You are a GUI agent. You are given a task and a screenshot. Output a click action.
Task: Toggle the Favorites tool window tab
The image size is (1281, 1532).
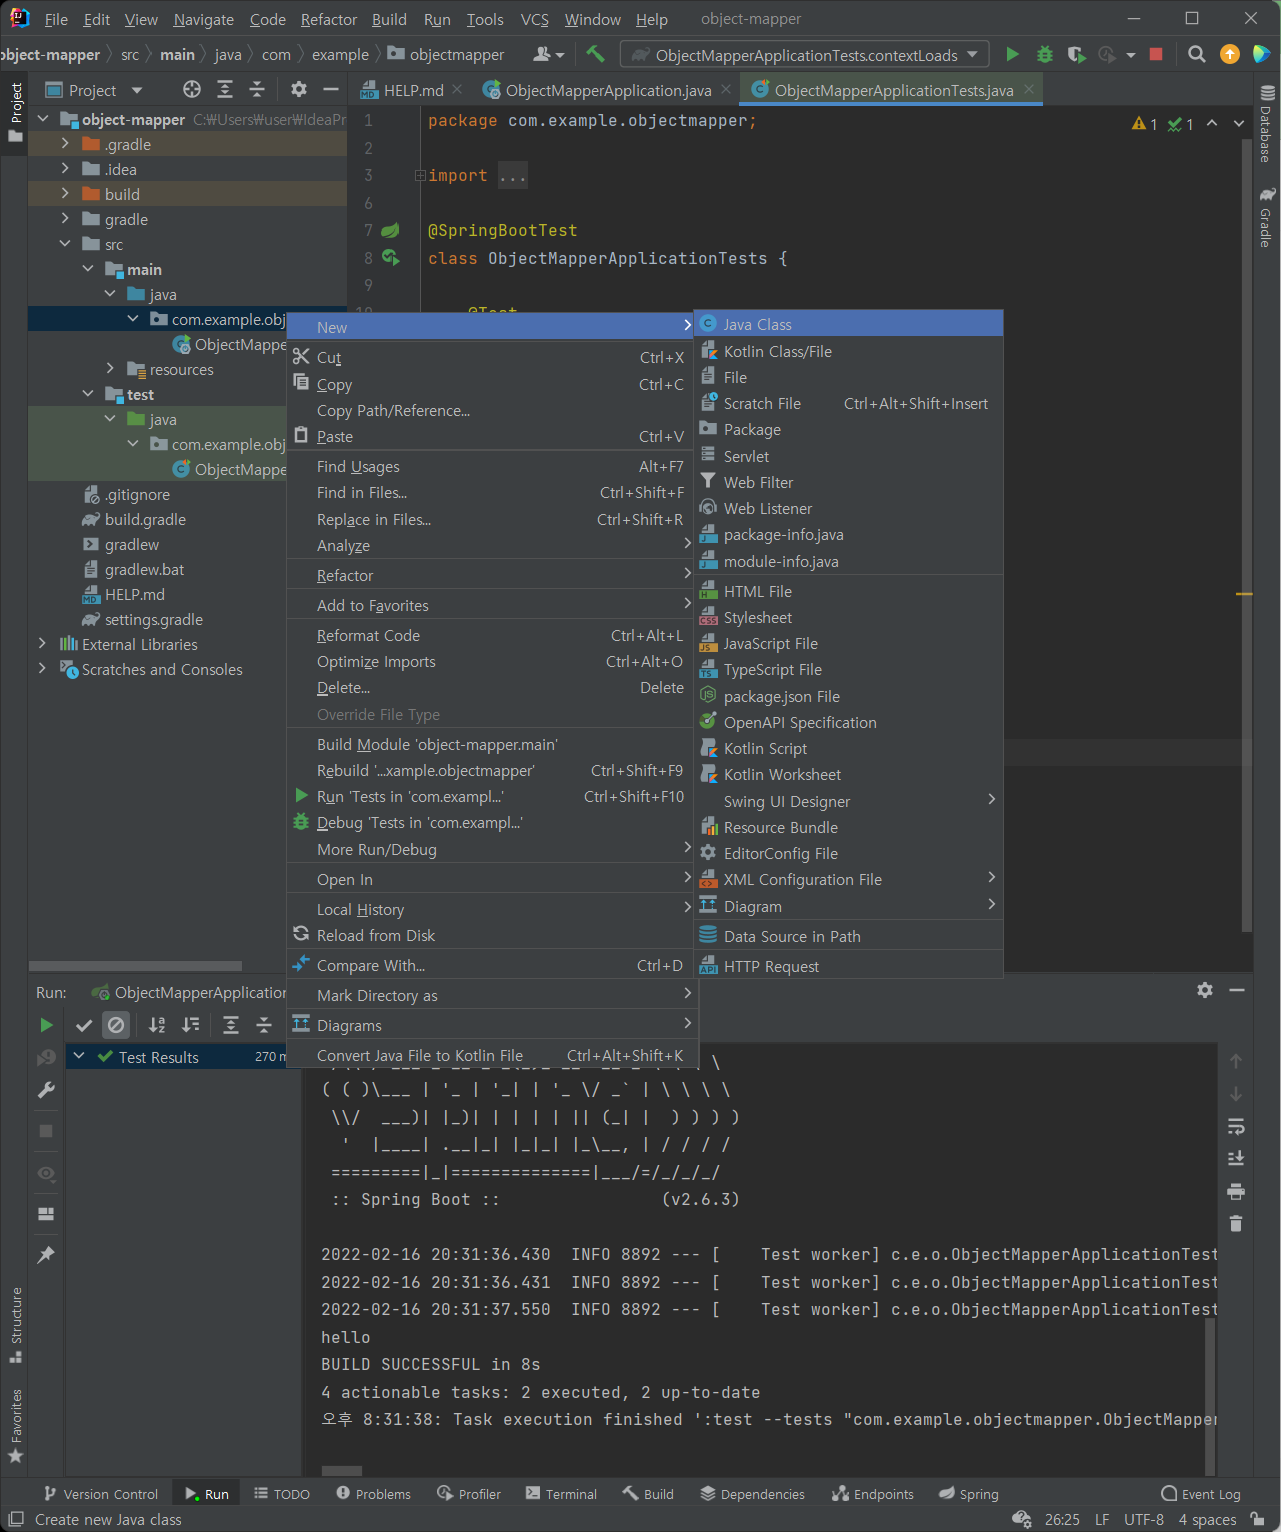[15, 1427]
